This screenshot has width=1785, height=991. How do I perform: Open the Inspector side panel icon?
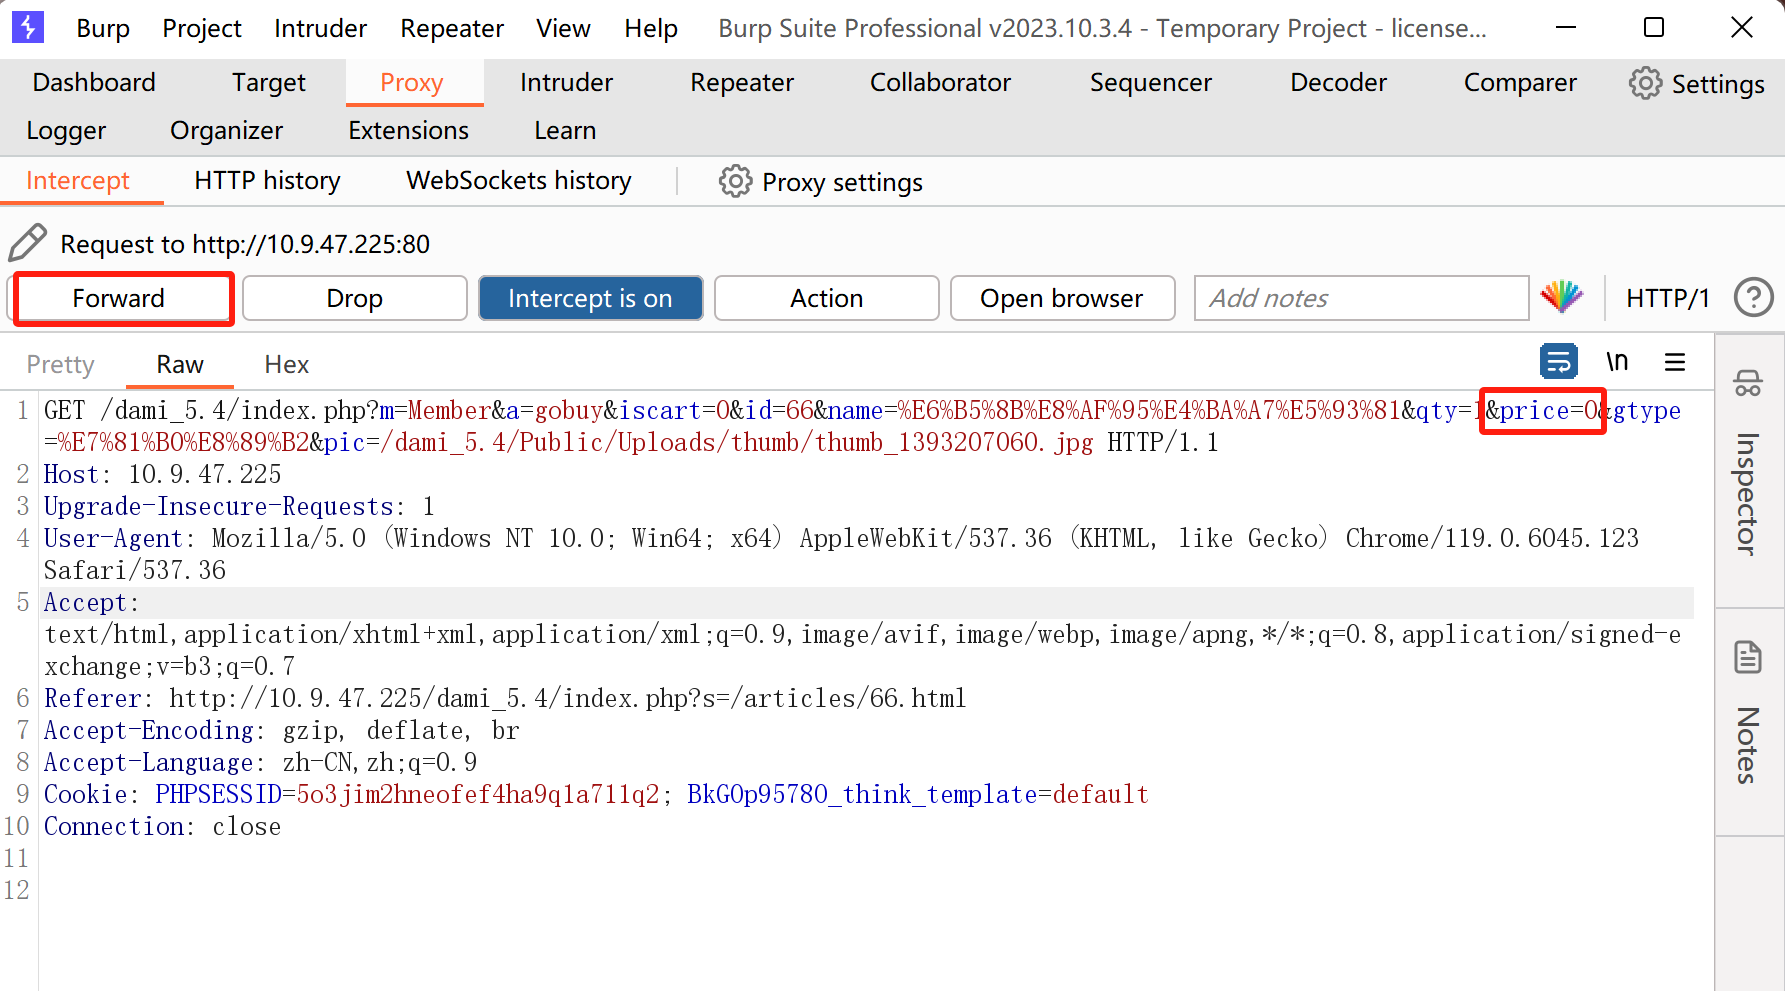coord(1748,382)
